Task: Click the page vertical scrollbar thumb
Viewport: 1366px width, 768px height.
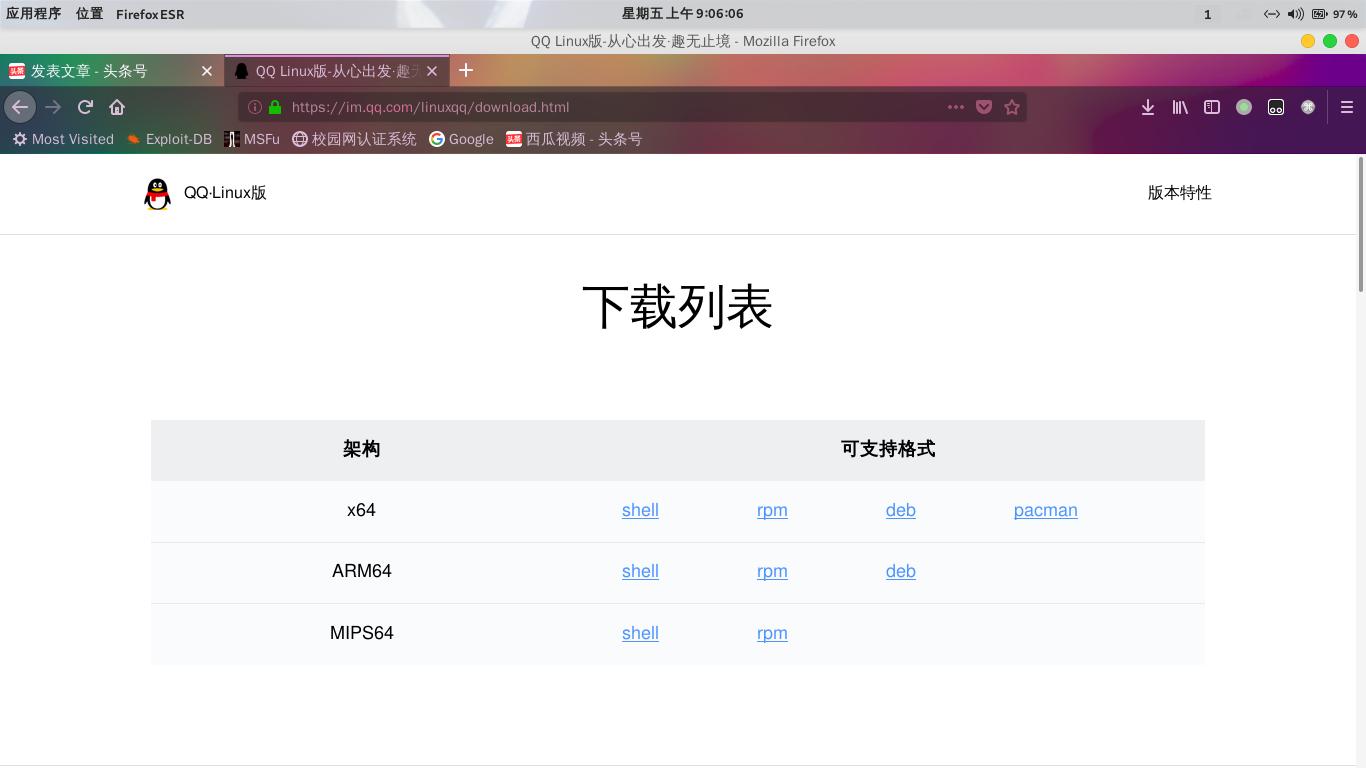Action: coord(1361,225)
